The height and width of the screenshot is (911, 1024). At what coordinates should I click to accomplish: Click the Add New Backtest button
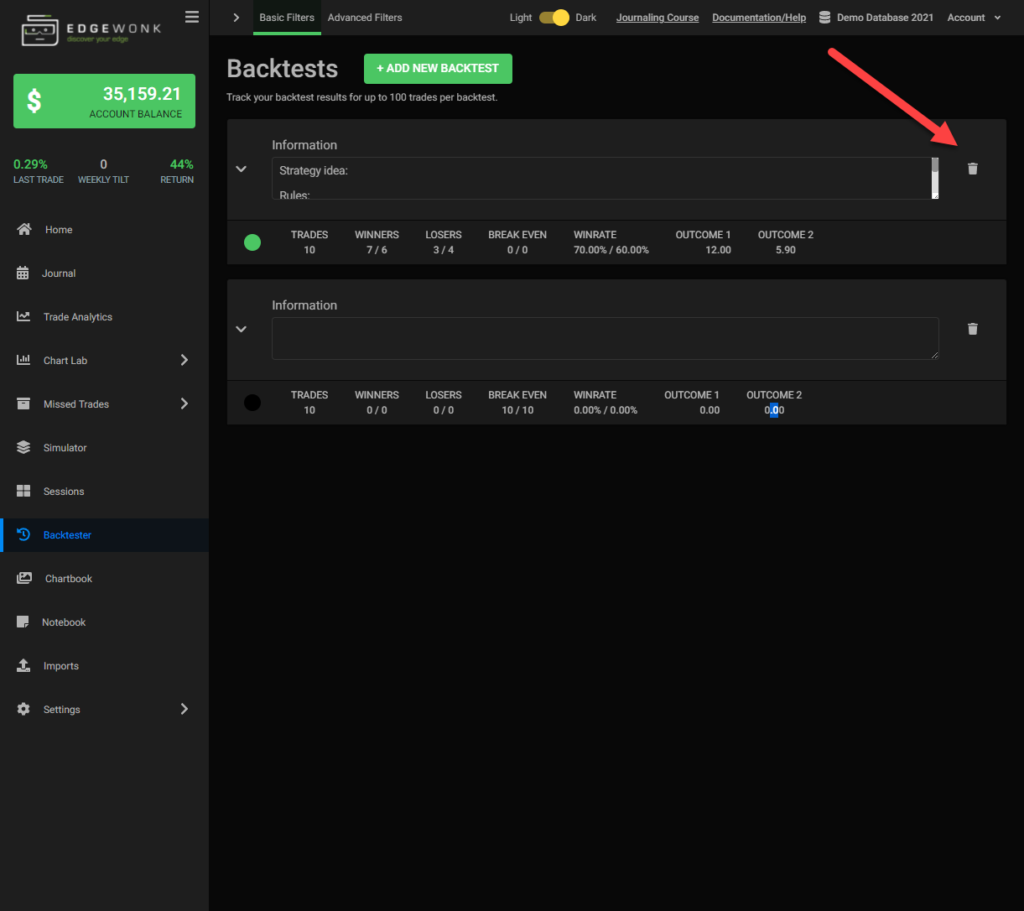(438, 68)
